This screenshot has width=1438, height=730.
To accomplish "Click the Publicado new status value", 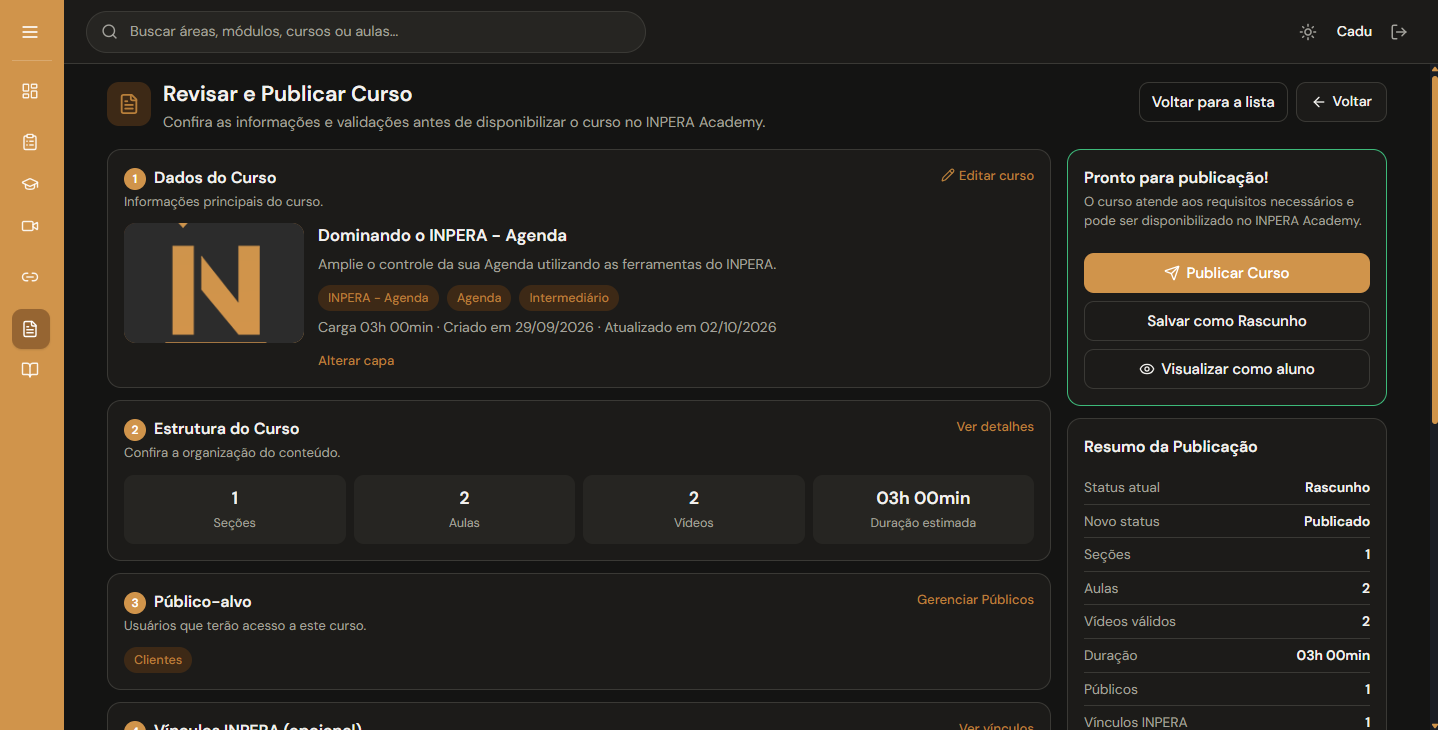I will pos(1337,522).
